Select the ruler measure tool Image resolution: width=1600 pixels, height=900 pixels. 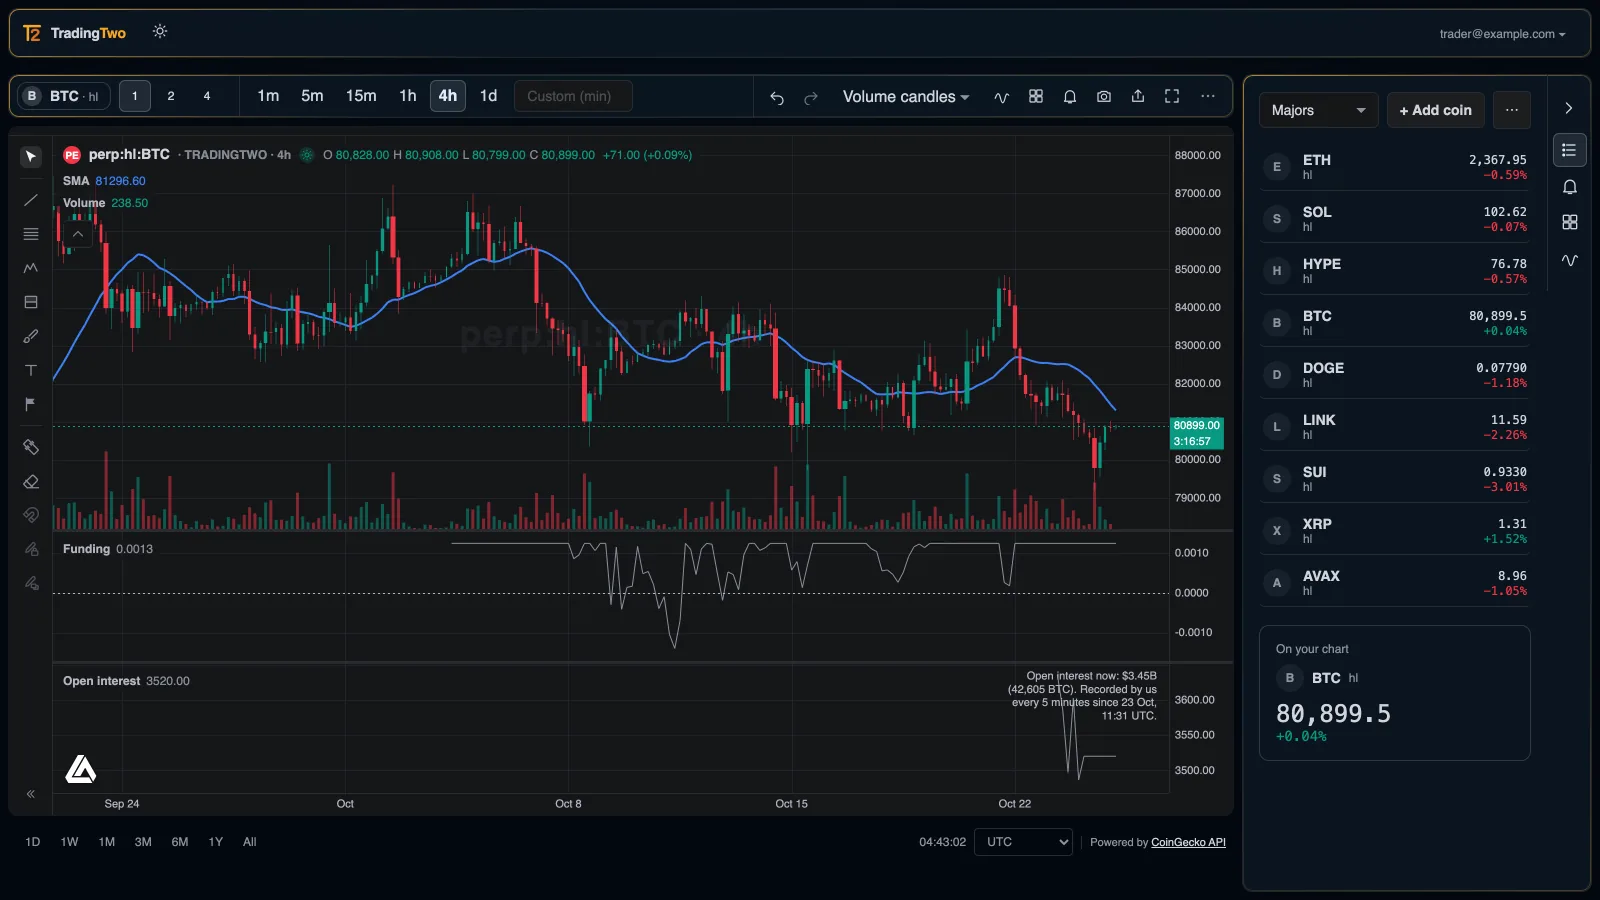point(31,447)
